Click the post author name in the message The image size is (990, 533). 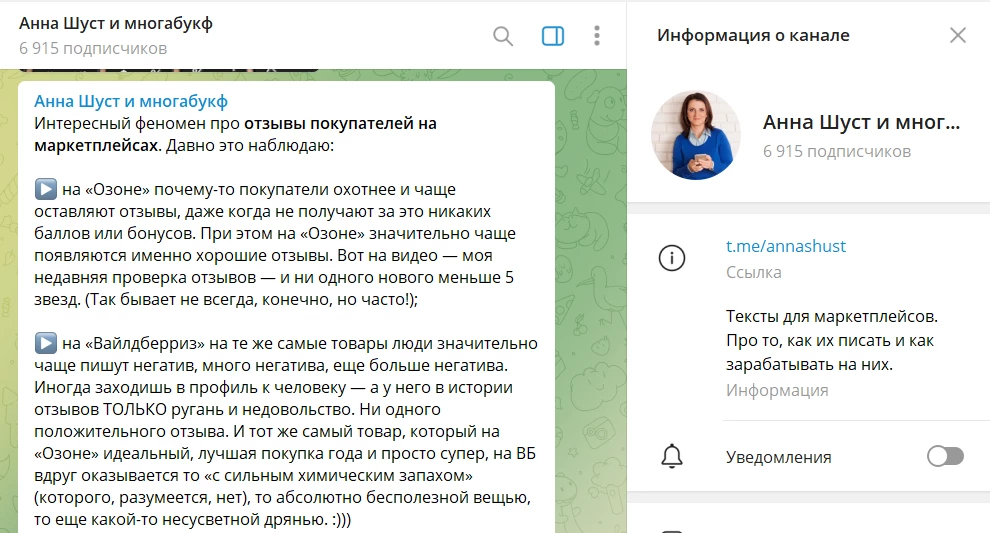(x=131, y=101)
